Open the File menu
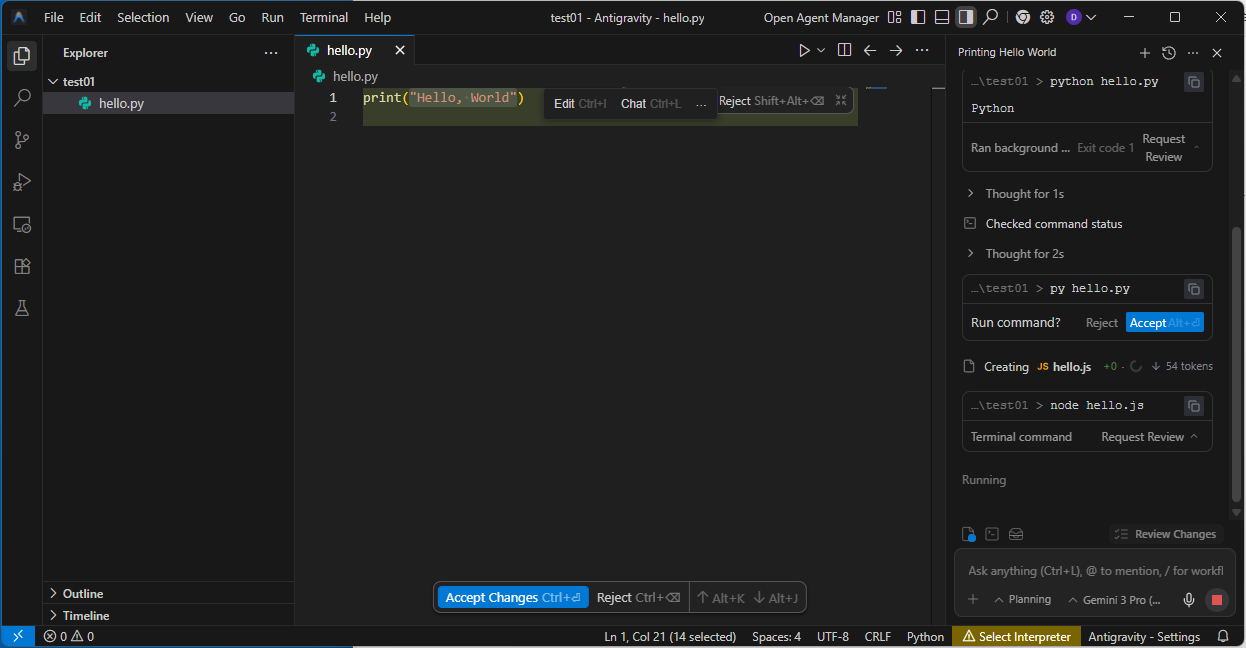The width and height of the screenshot is (1246, 648). [54, 17]
